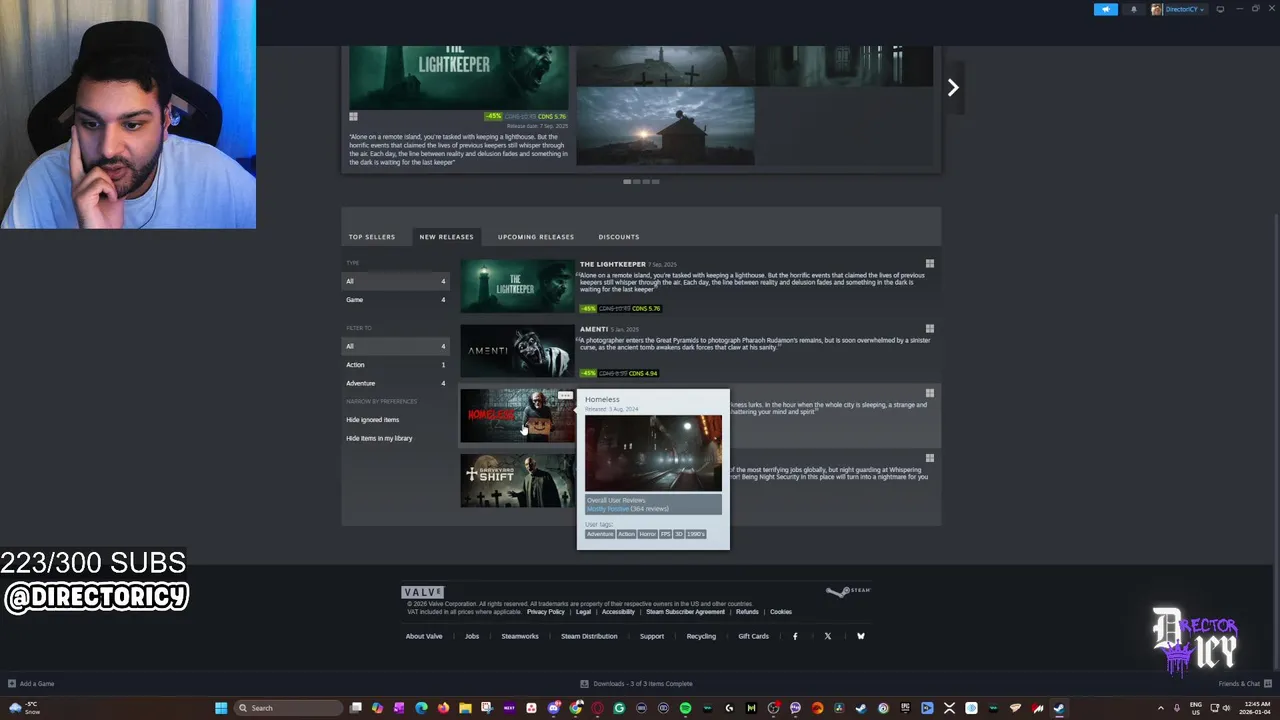Screen dimensions: 1280x720
Task: Toggle Hide items in my library
Action: [379, 438]
